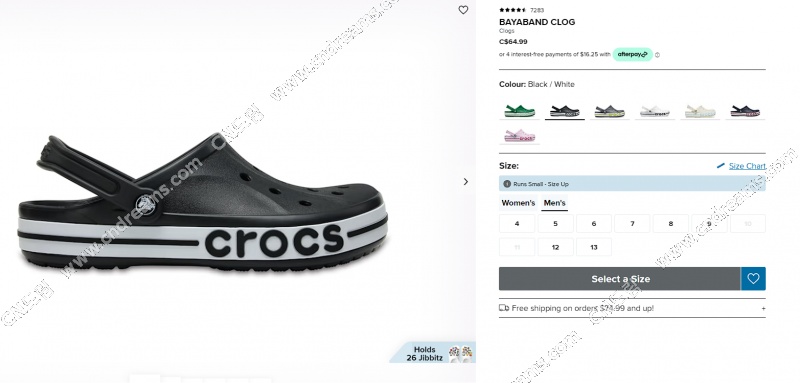The height and width of the screenshot is (383, 800).
Task: Select size 7
Action: (632, 223)
